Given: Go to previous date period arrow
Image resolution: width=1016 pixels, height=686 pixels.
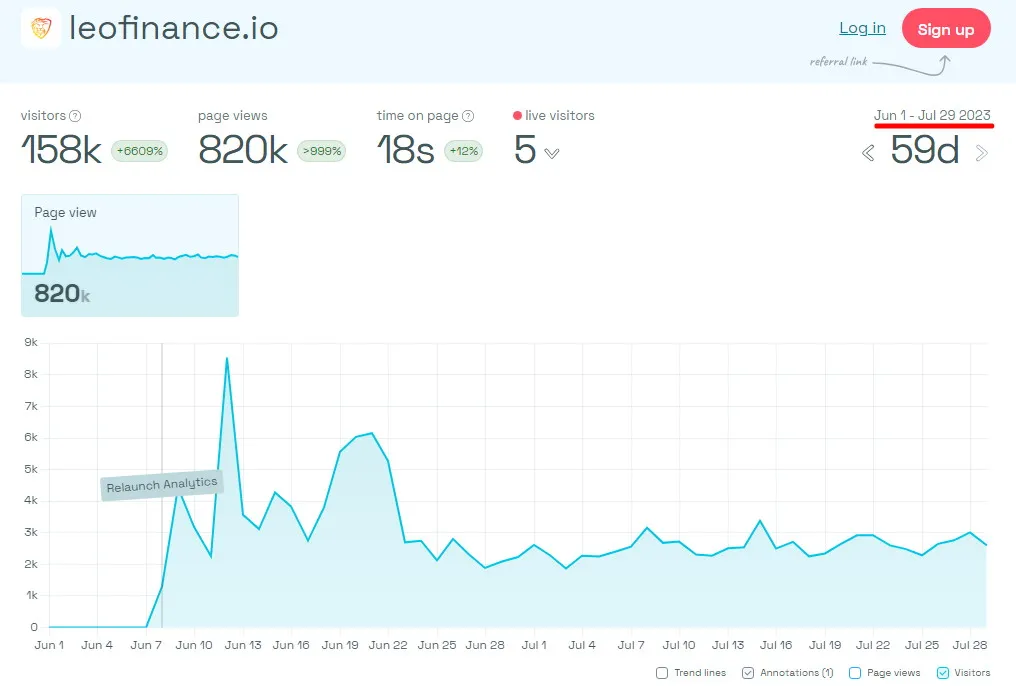Looking at the screenshot, I should pyautogui.click(x=868, y=153).
